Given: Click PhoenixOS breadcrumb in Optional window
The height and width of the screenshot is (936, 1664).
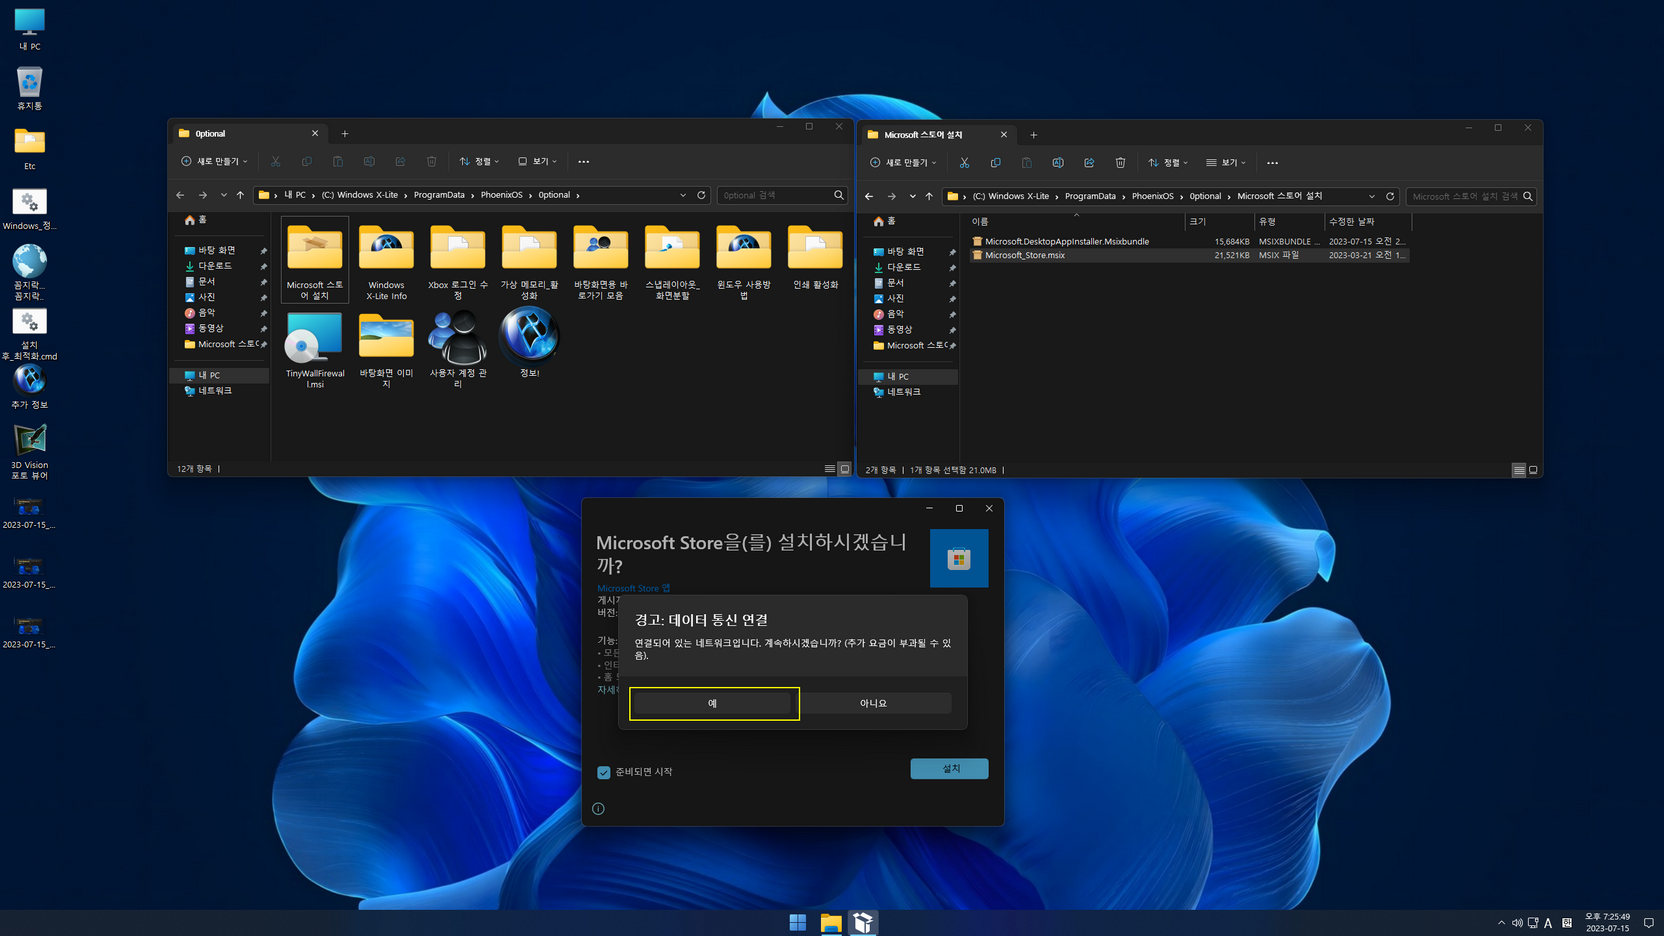Looking at the screenshot, I should tap(501, 195).
